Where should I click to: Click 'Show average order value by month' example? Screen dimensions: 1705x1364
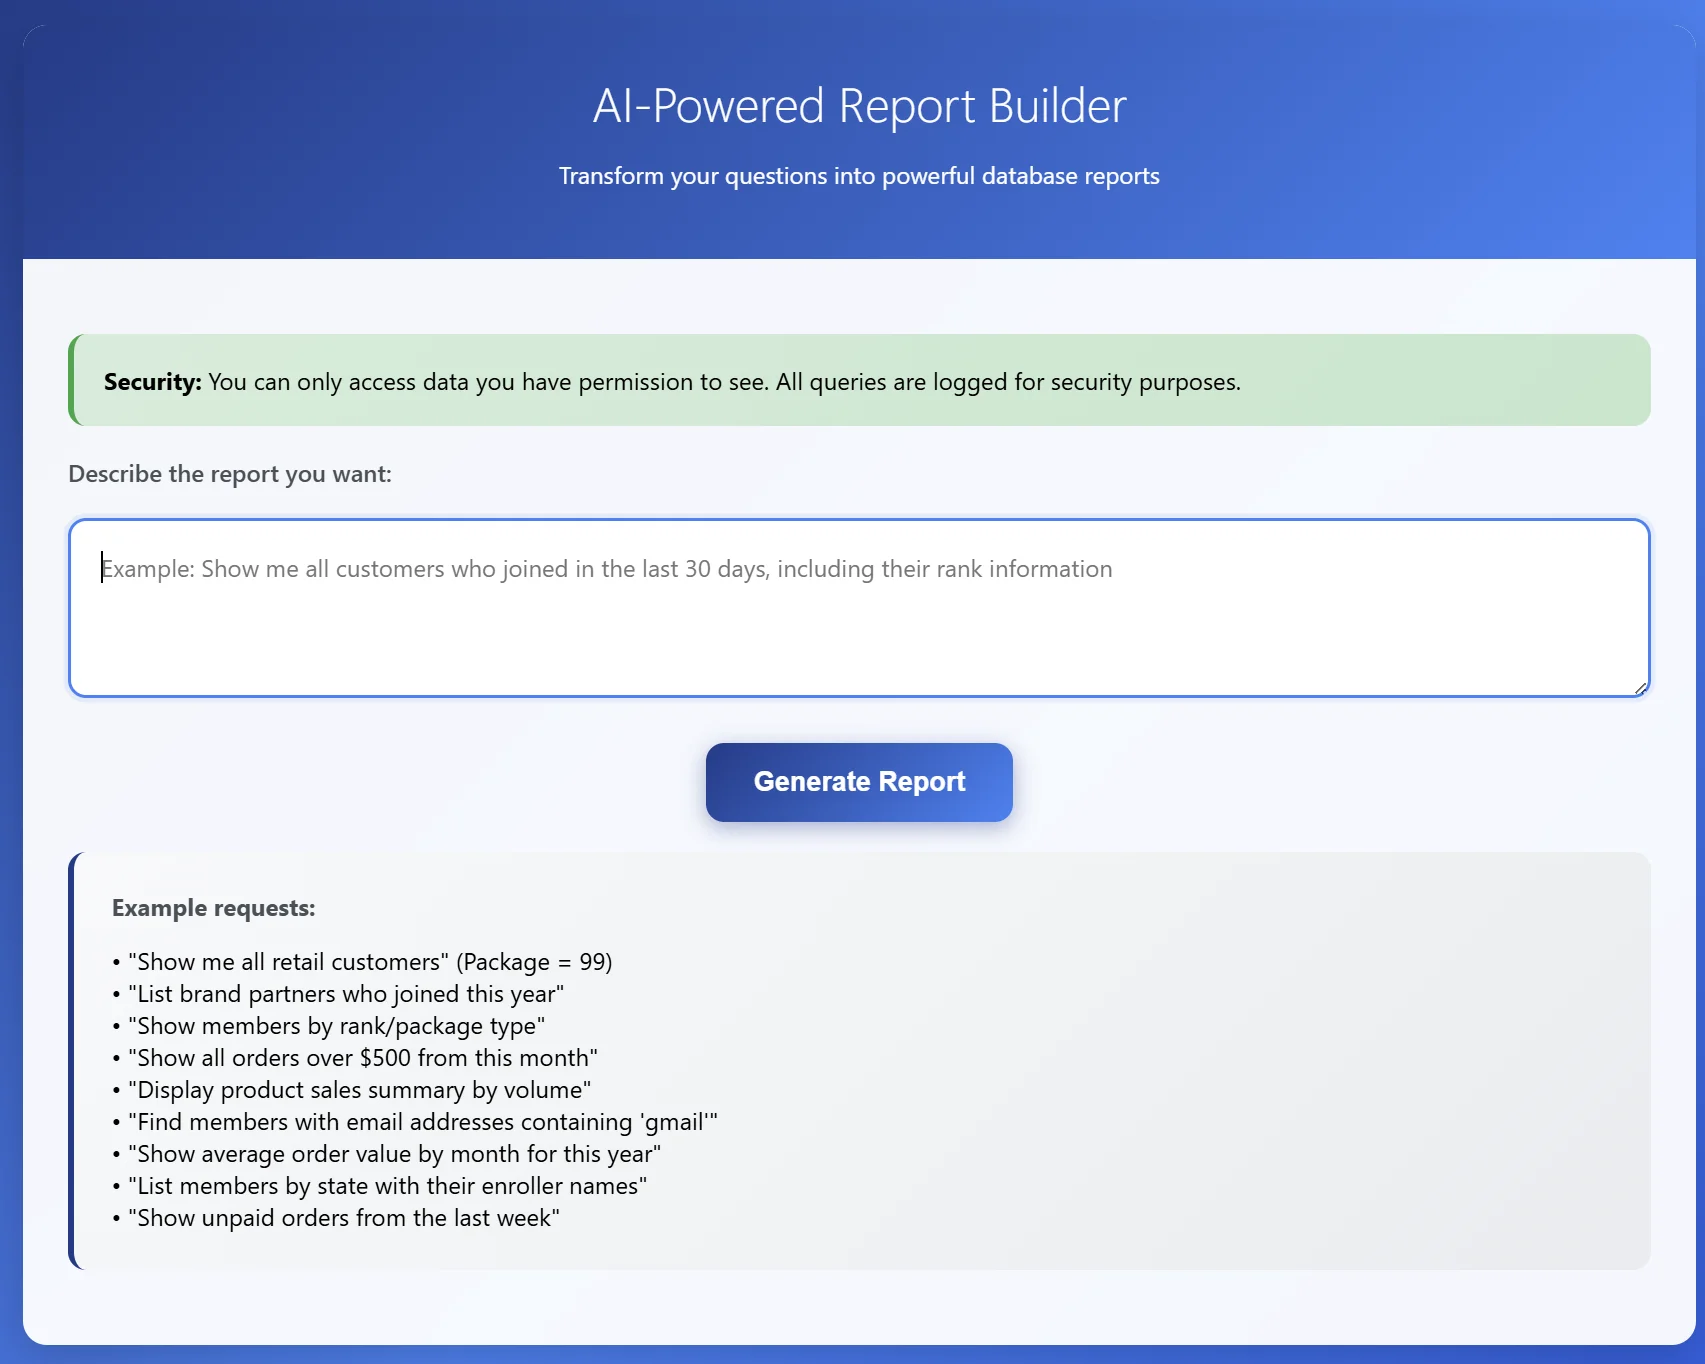394,1153
